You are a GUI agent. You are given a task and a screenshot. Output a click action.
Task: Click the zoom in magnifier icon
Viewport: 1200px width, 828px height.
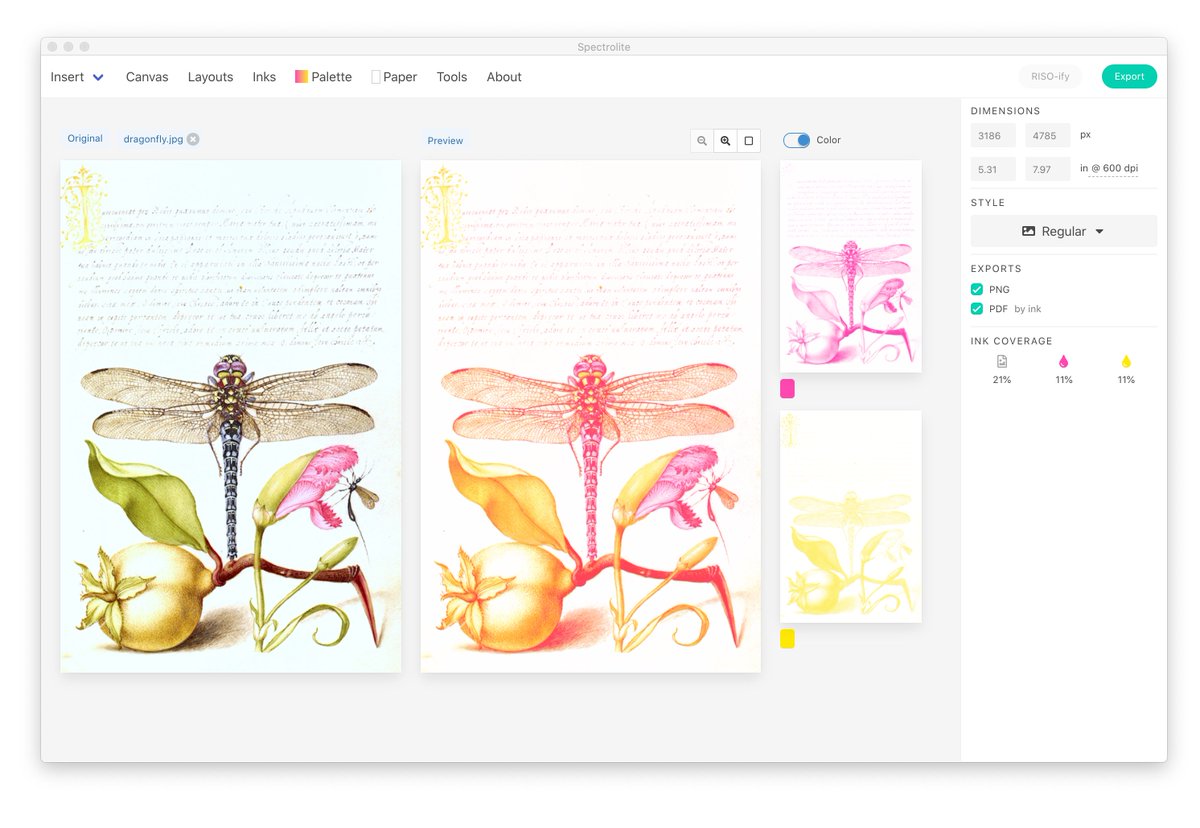pyautogui.click(x=726, y=141)
